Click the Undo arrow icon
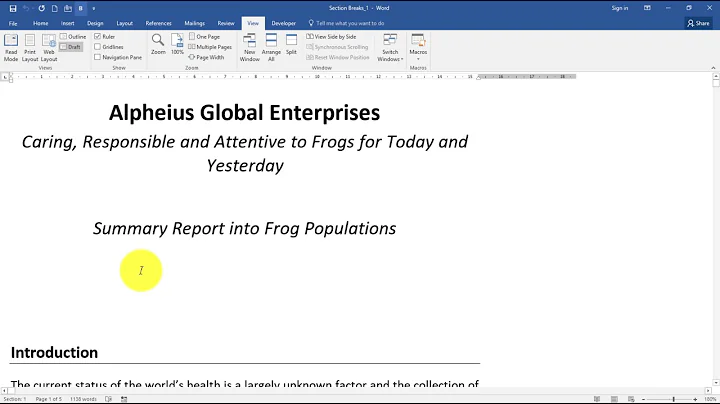The image size is (720, 404). pyautogui.click(x=26, y=8)
